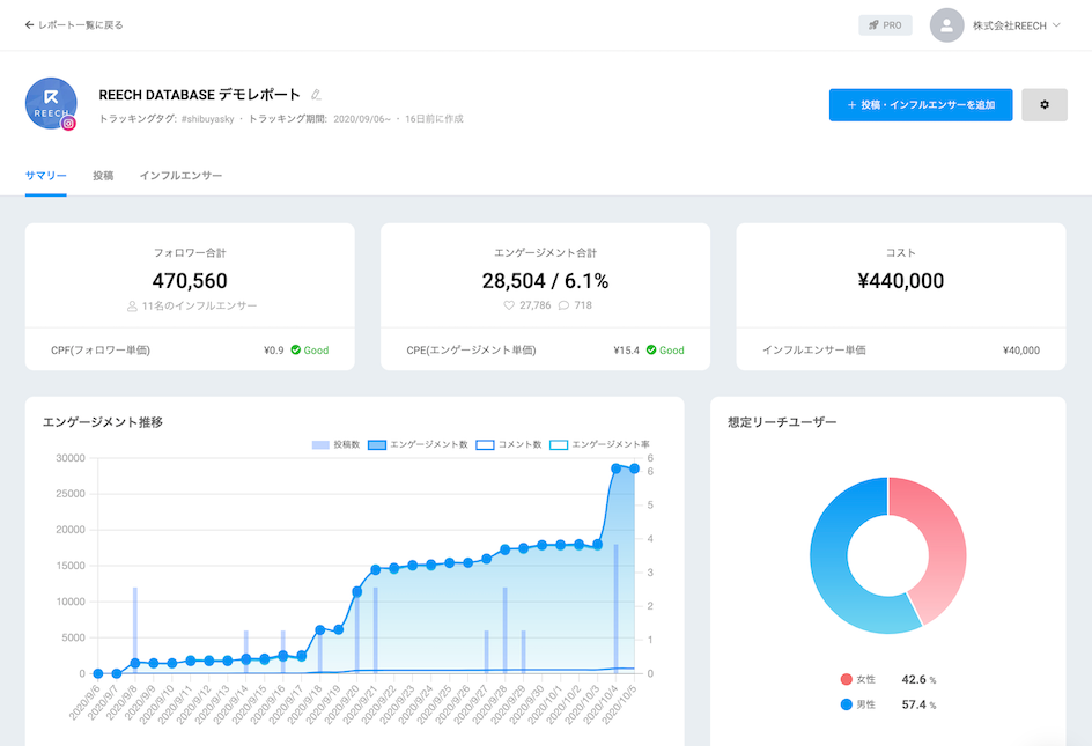Click the last engagement data point for 2020/10/5
1092x747 pixels.
coord(634,469)
